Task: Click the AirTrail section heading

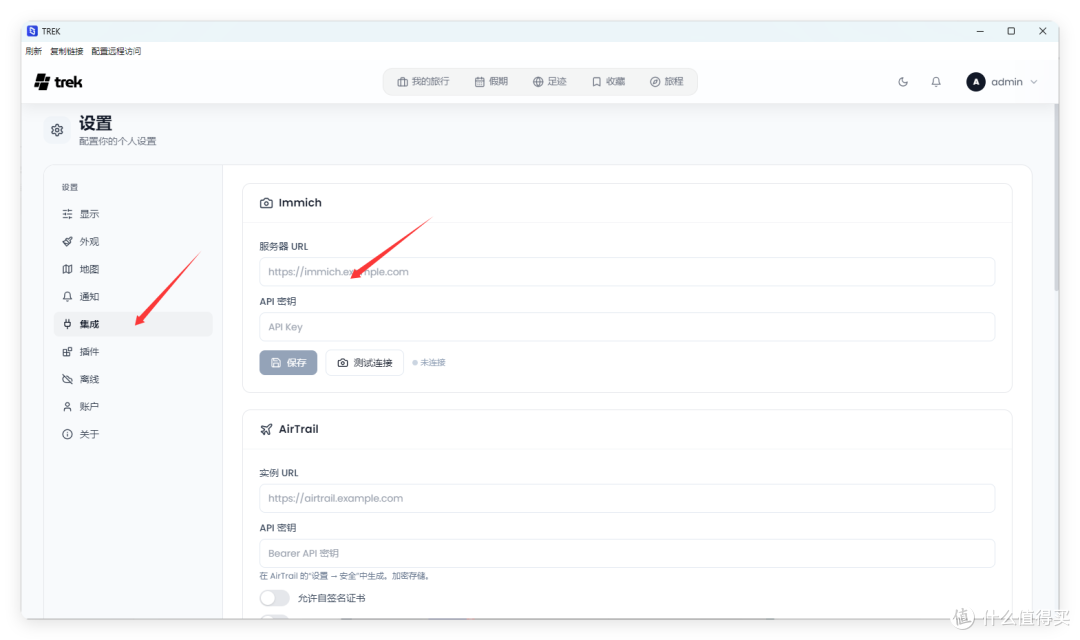Action: 298,429
